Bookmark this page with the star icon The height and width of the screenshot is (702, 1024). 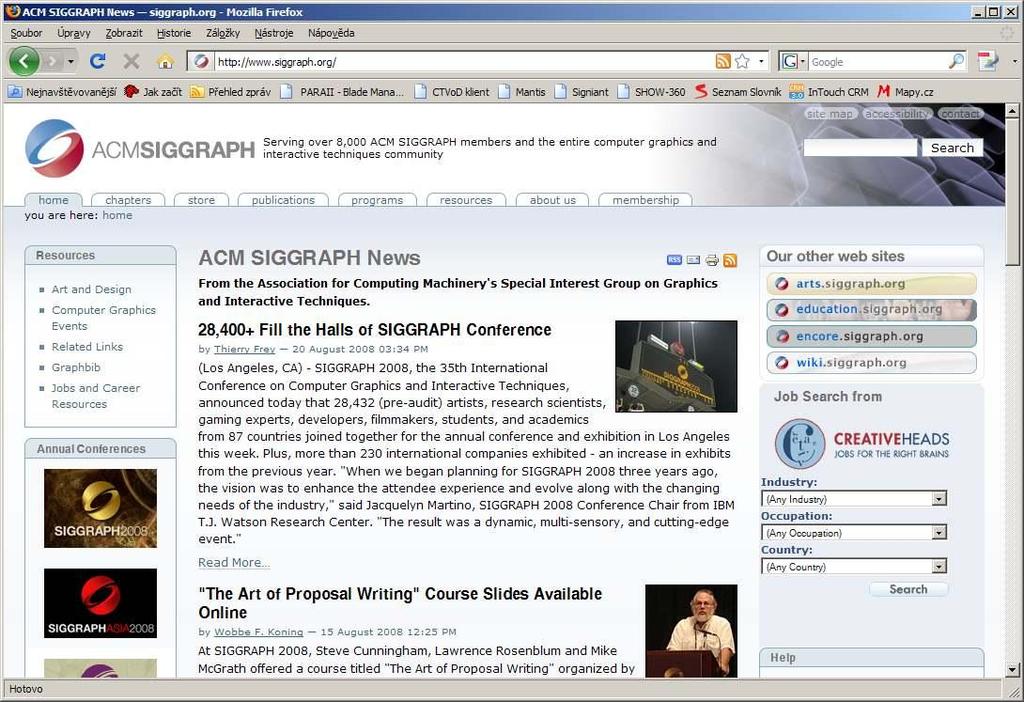pyautogui.click(x=743, y=61)
